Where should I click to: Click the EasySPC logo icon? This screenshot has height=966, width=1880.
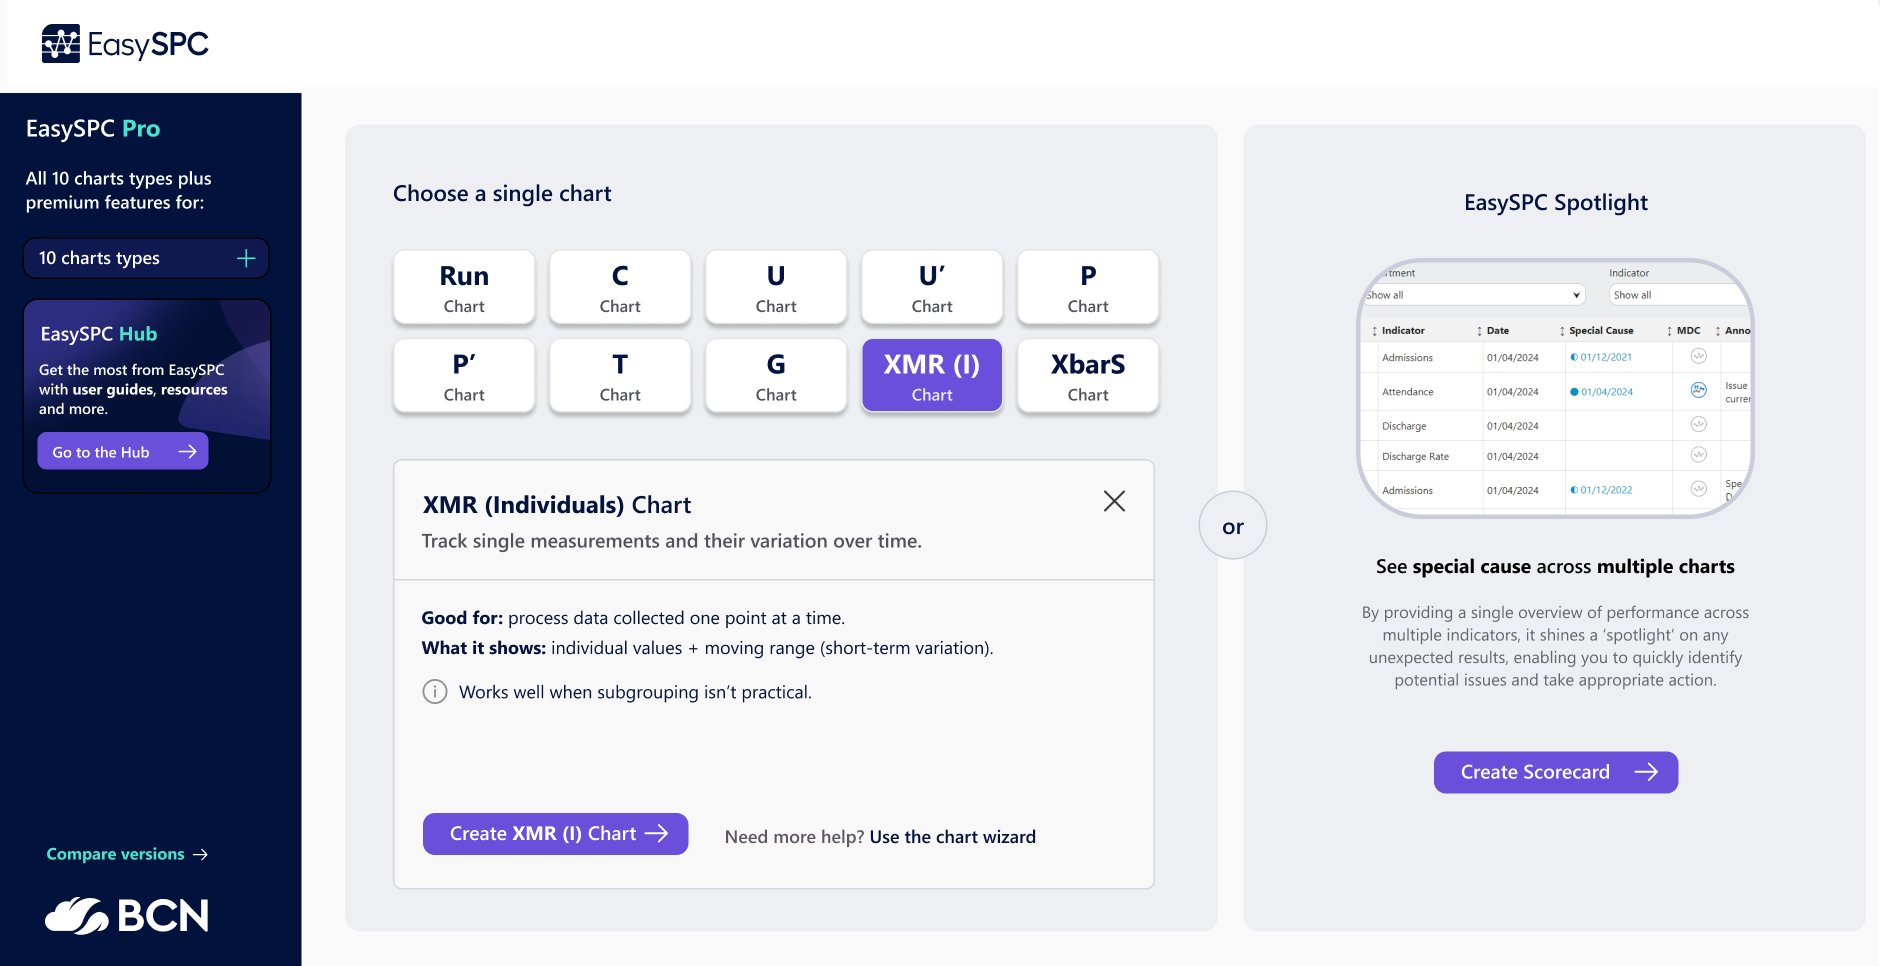pos(61,44)
